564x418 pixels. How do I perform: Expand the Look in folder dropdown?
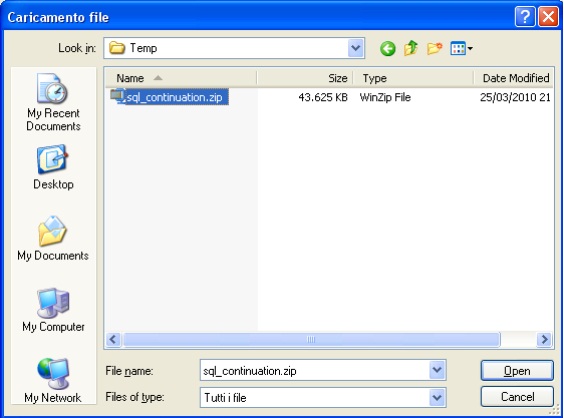click(356, 48)
